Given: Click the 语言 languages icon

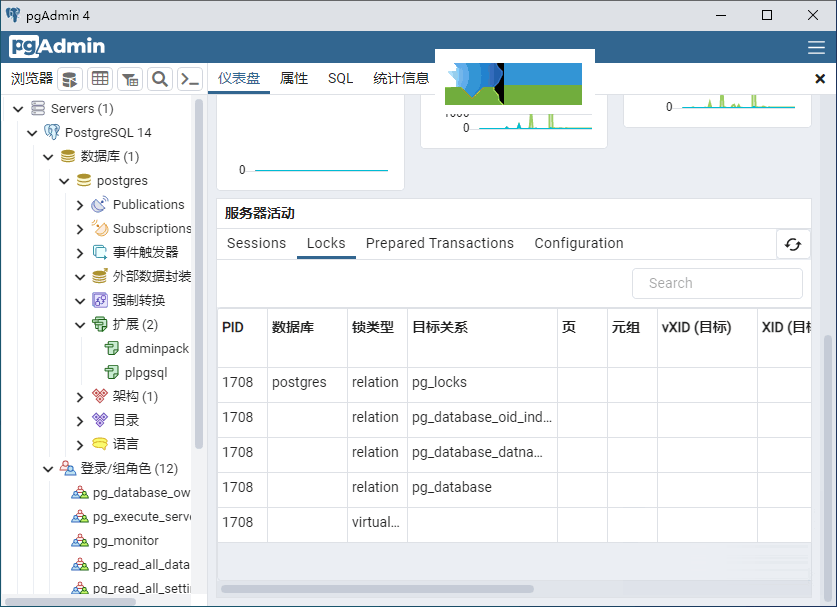Looking at the screenshot, I should pos(100,444).
